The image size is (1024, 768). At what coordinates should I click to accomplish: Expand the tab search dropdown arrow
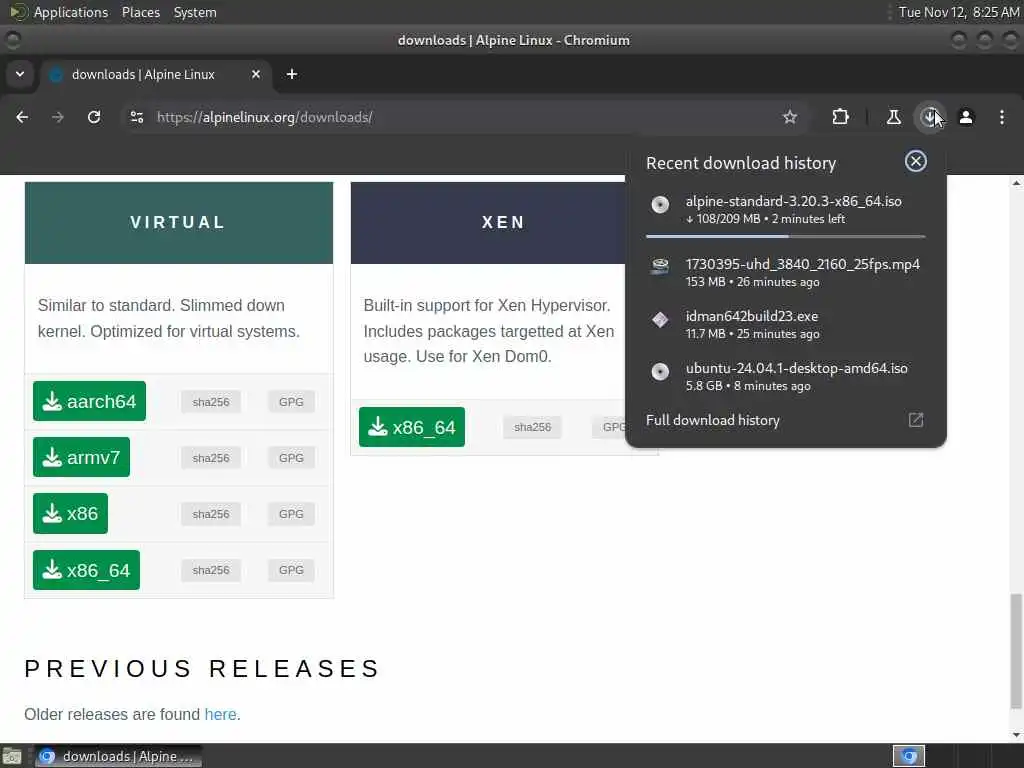point(20,74)
